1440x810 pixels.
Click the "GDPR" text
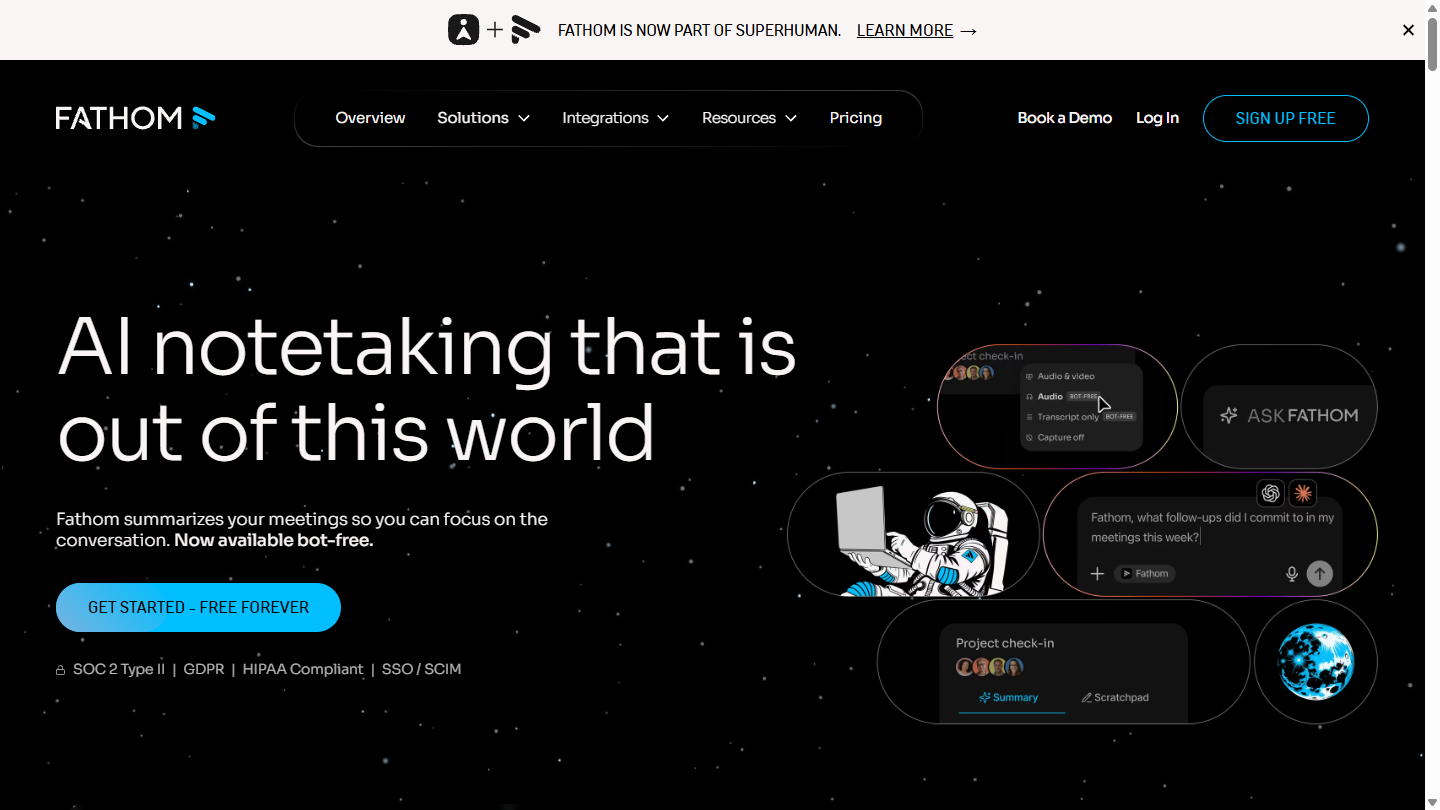pos(204,669)
